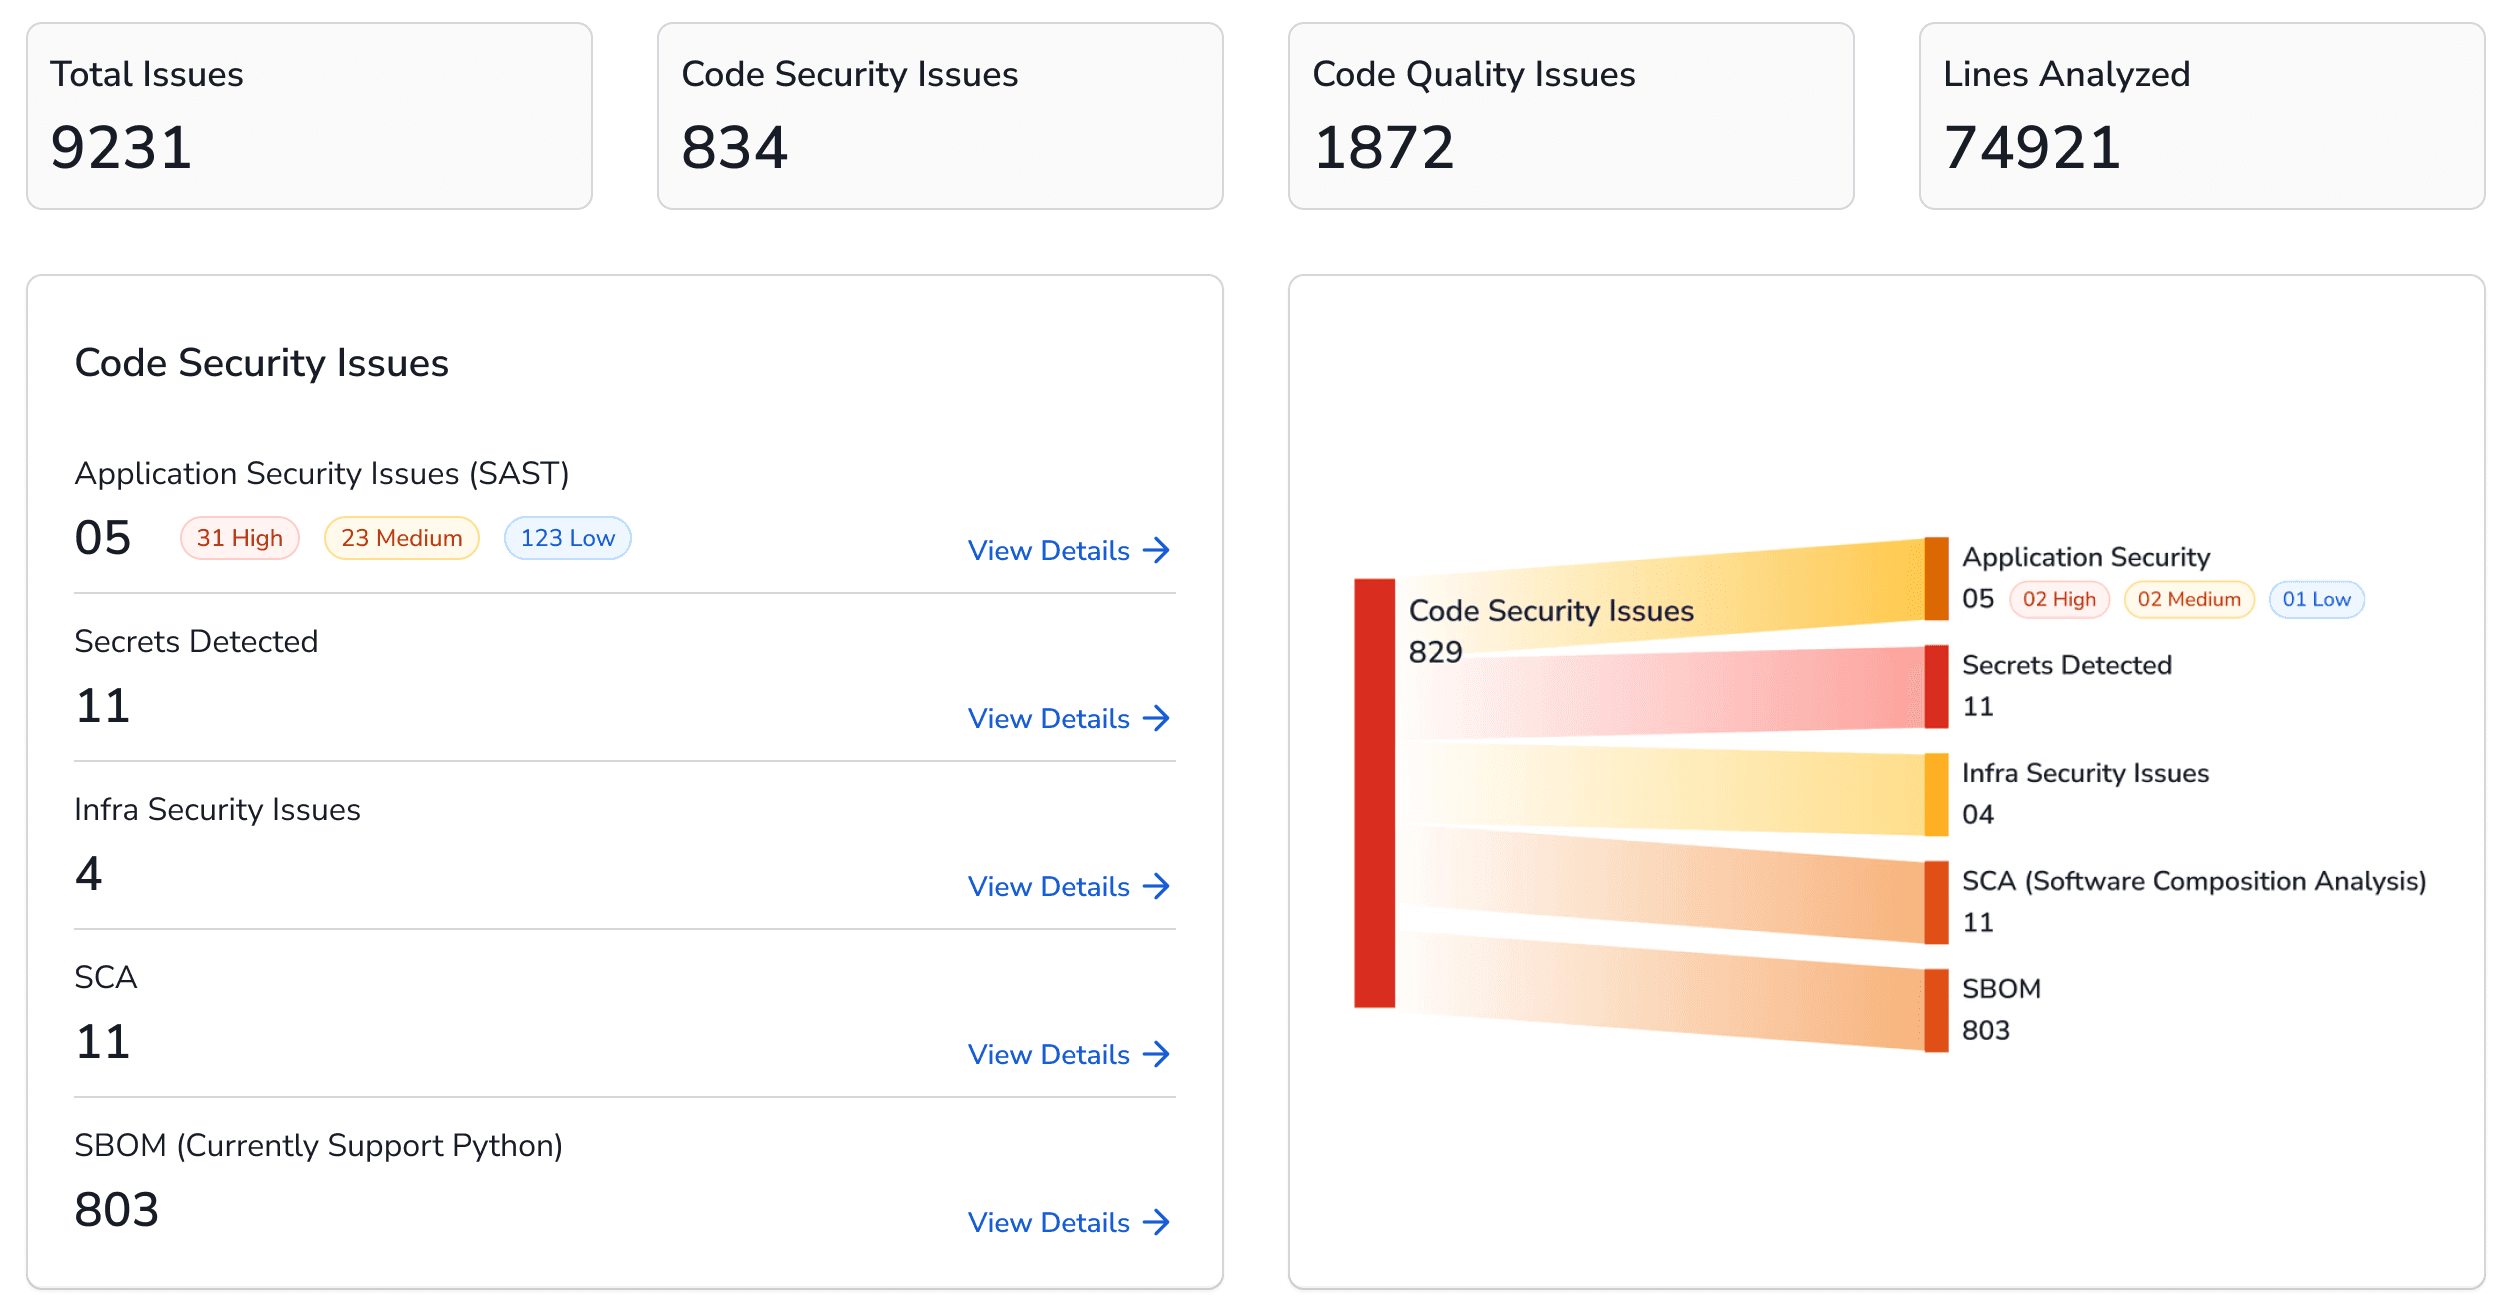Click the arrow icon next to SCA View Details
Screen dimensions: 2512x1312
[x=1158, y=1054]
